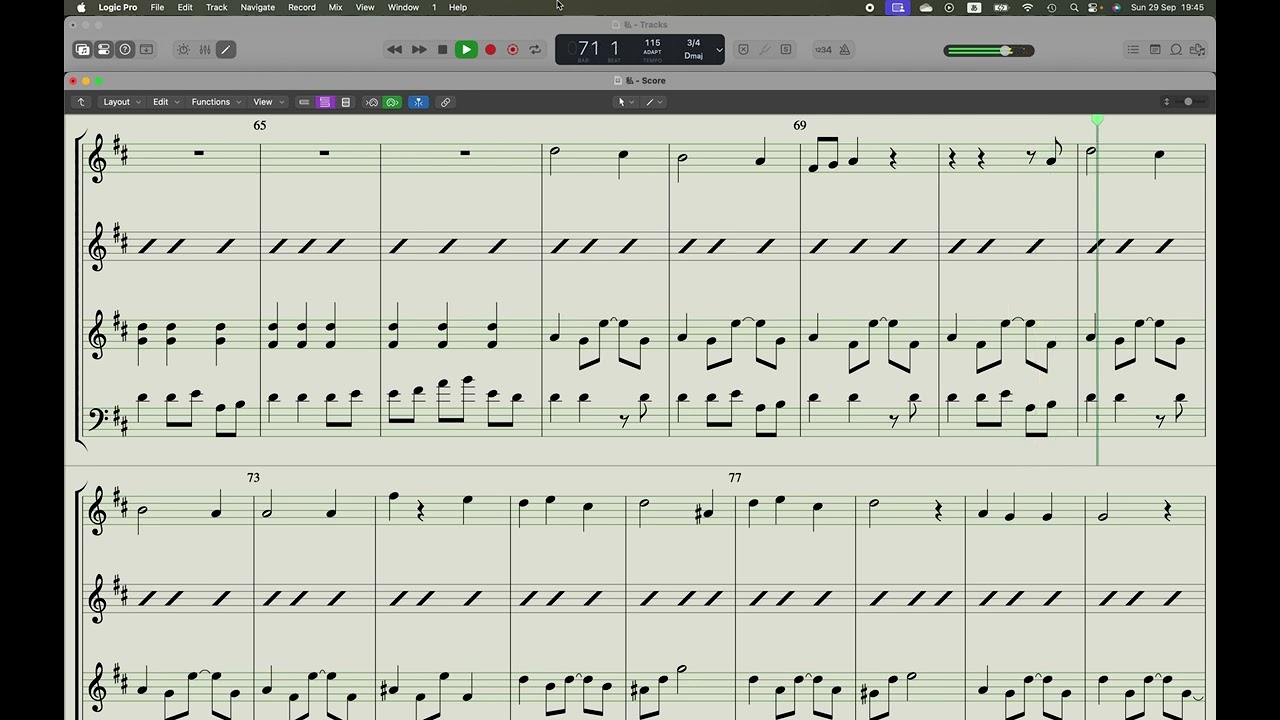Viewport: 1280px width, 720px height.
Task: Open the Library panel
Action: pyautogui.click(x=83, y=50)
